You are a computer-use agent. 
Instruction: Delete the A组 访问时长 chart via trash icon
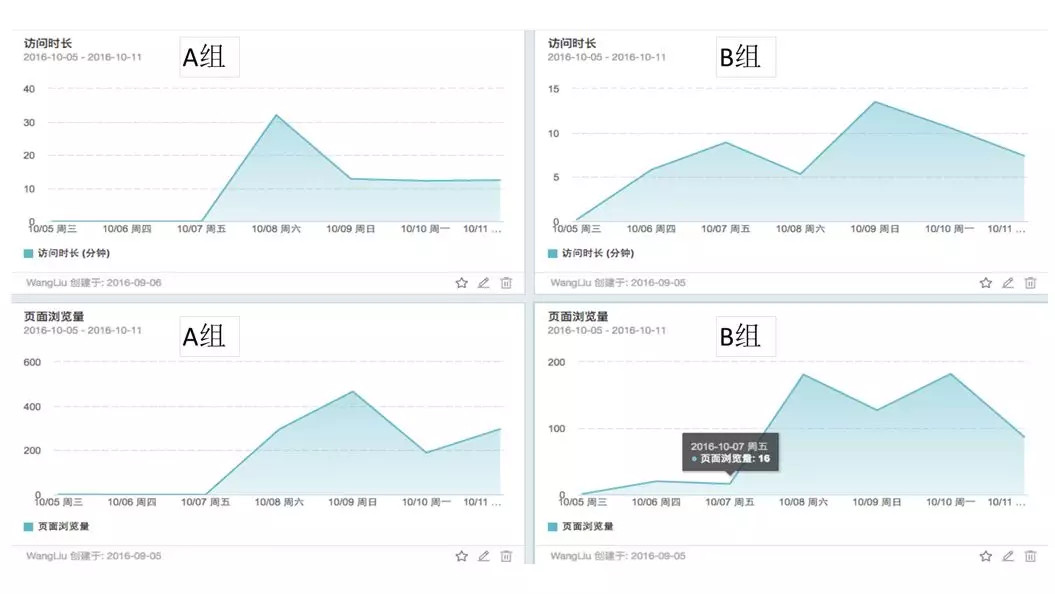pos(507,282)
